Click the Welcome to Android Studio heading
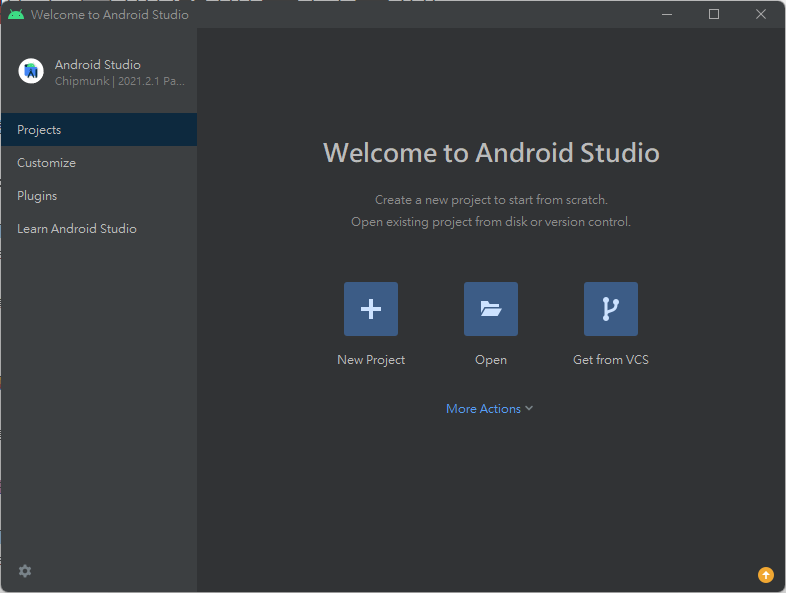This screenshot has height=593, width=786. pyautogui.click(x=491, y=152)
